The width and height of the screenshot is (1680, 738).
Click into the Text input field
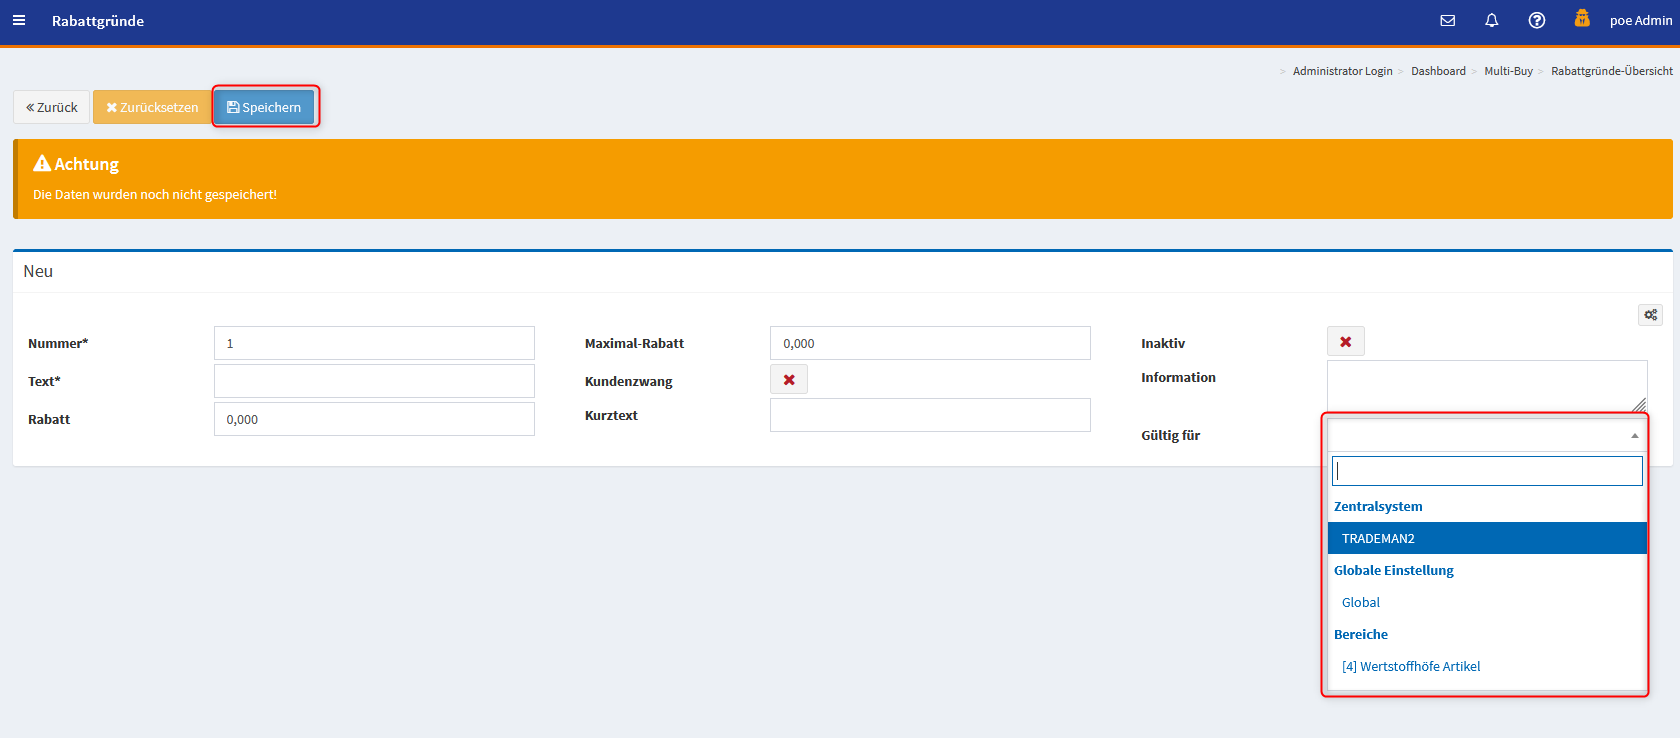374,381
